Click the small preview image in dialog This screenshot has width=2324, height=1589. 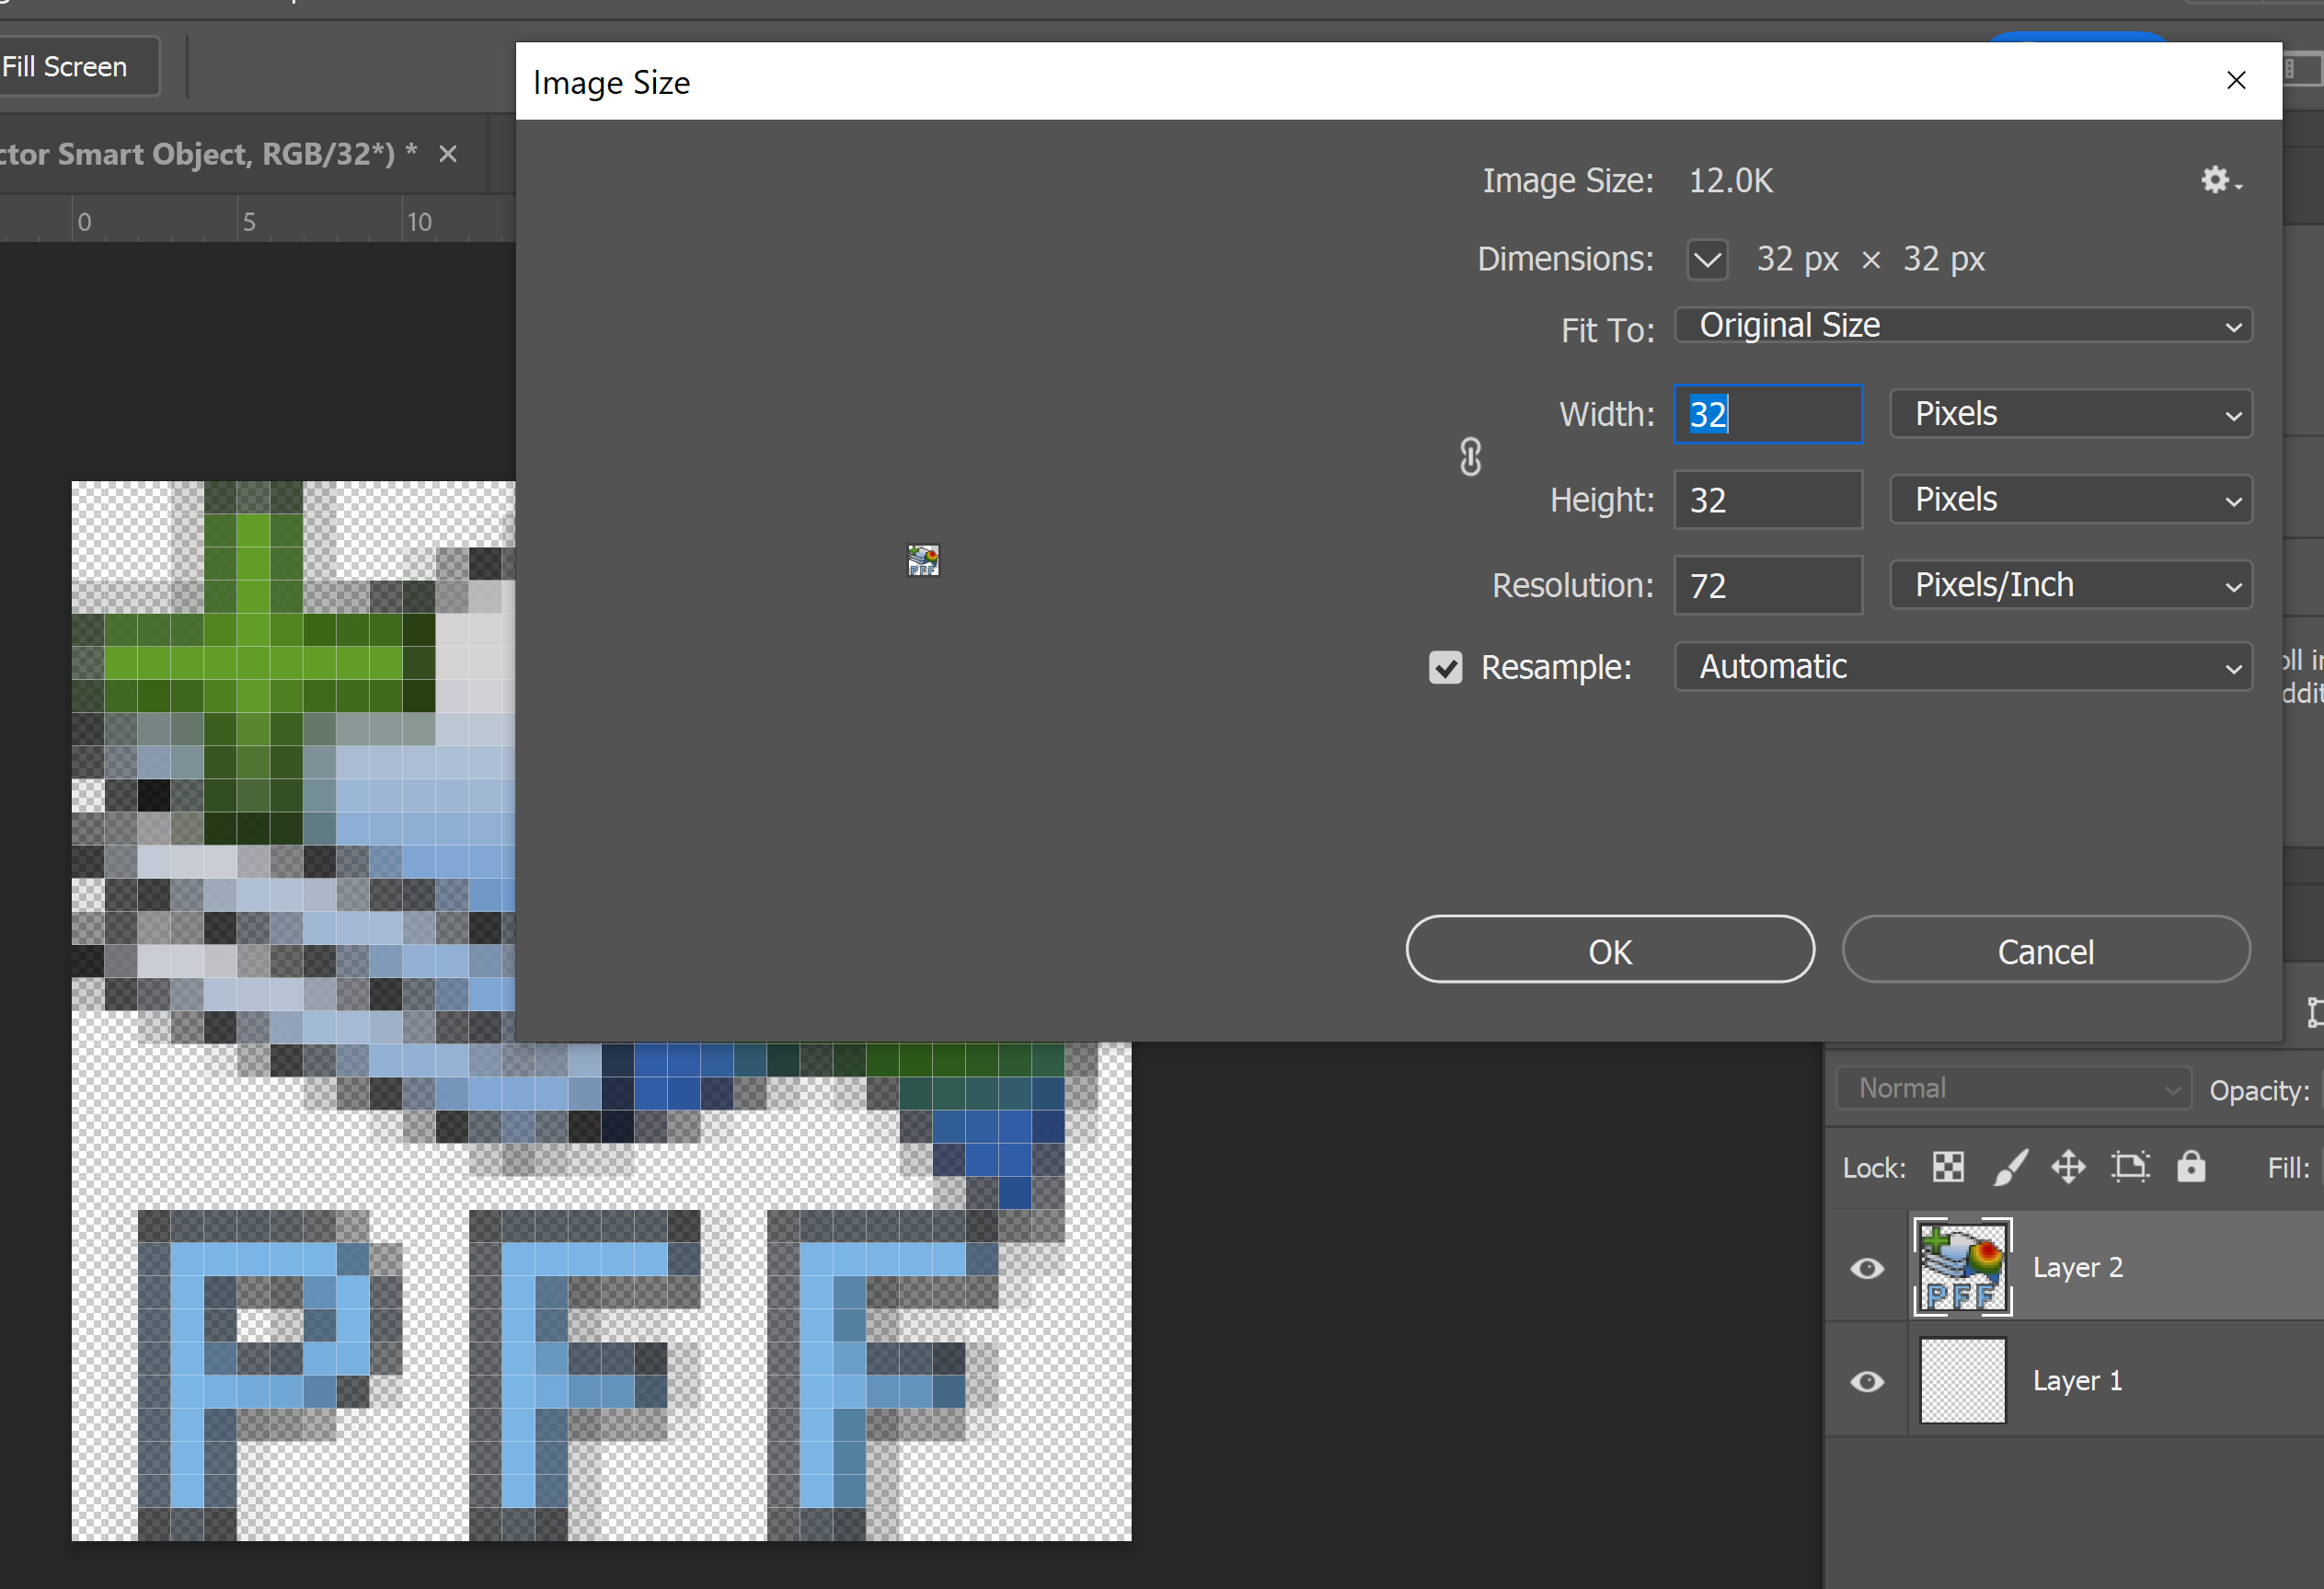click(922, 560)
